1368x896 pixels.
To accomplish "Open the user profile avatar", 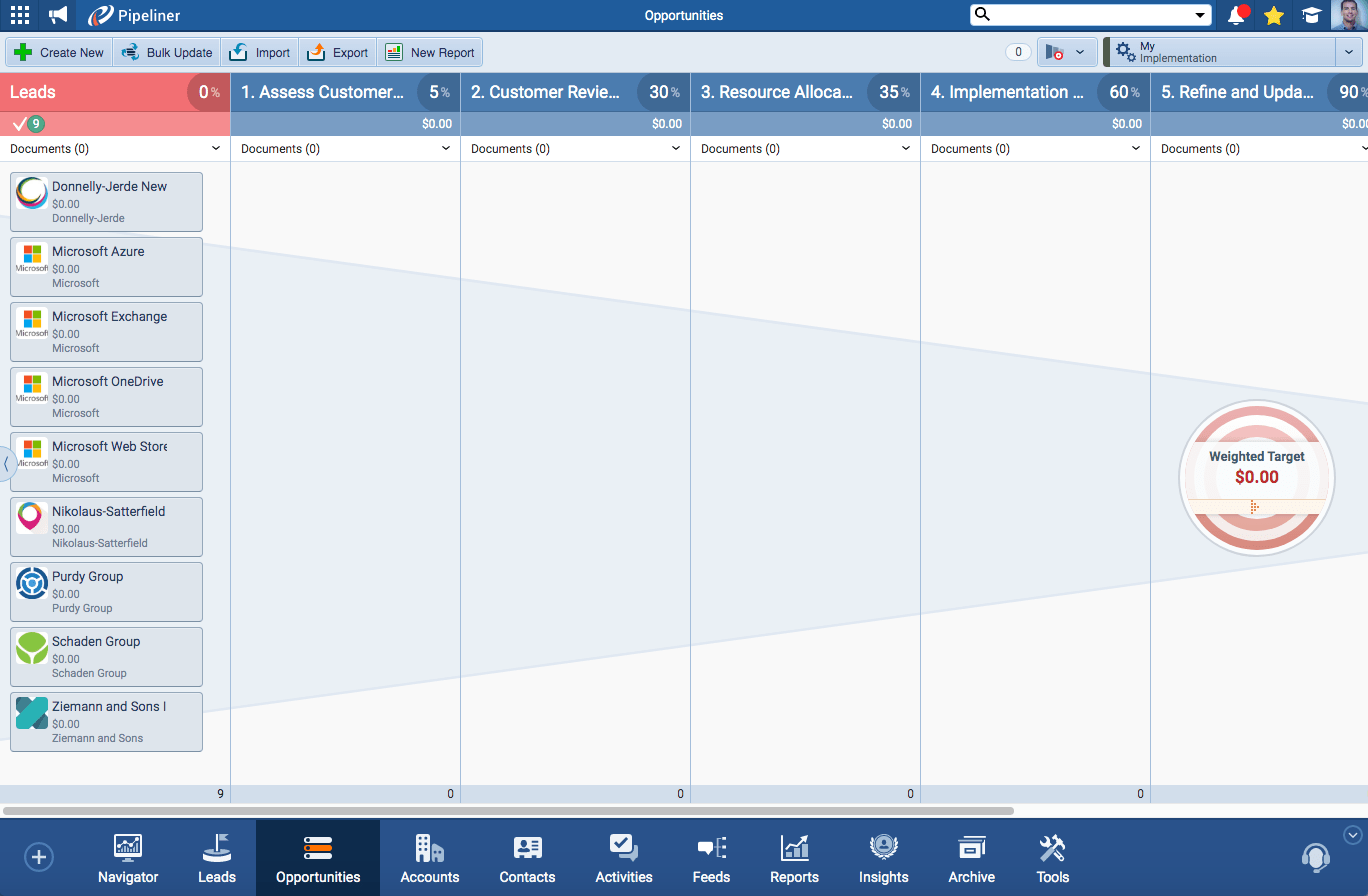I will point(1347,15).
